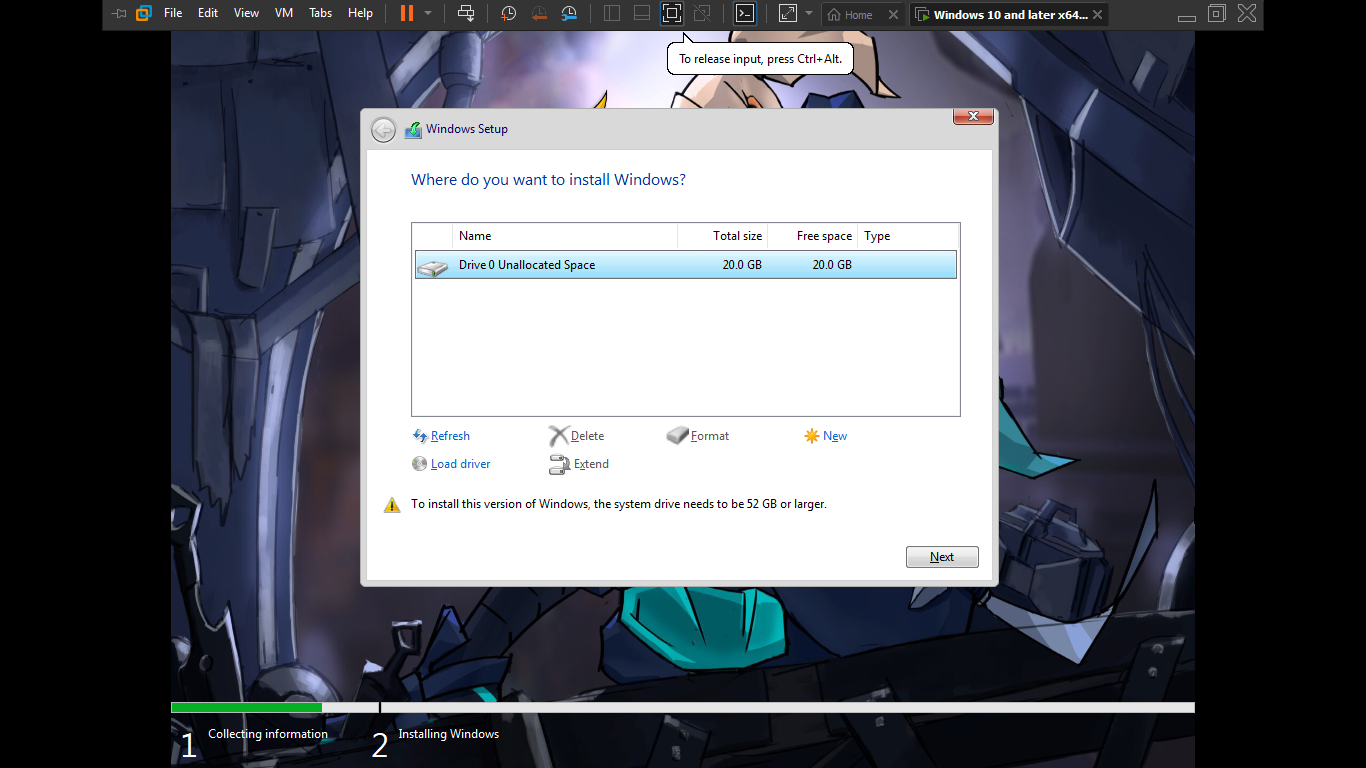Open the console view icon
Viewport: 1366px width, 768px height.
pyautogui.click(x=745, y=14)
